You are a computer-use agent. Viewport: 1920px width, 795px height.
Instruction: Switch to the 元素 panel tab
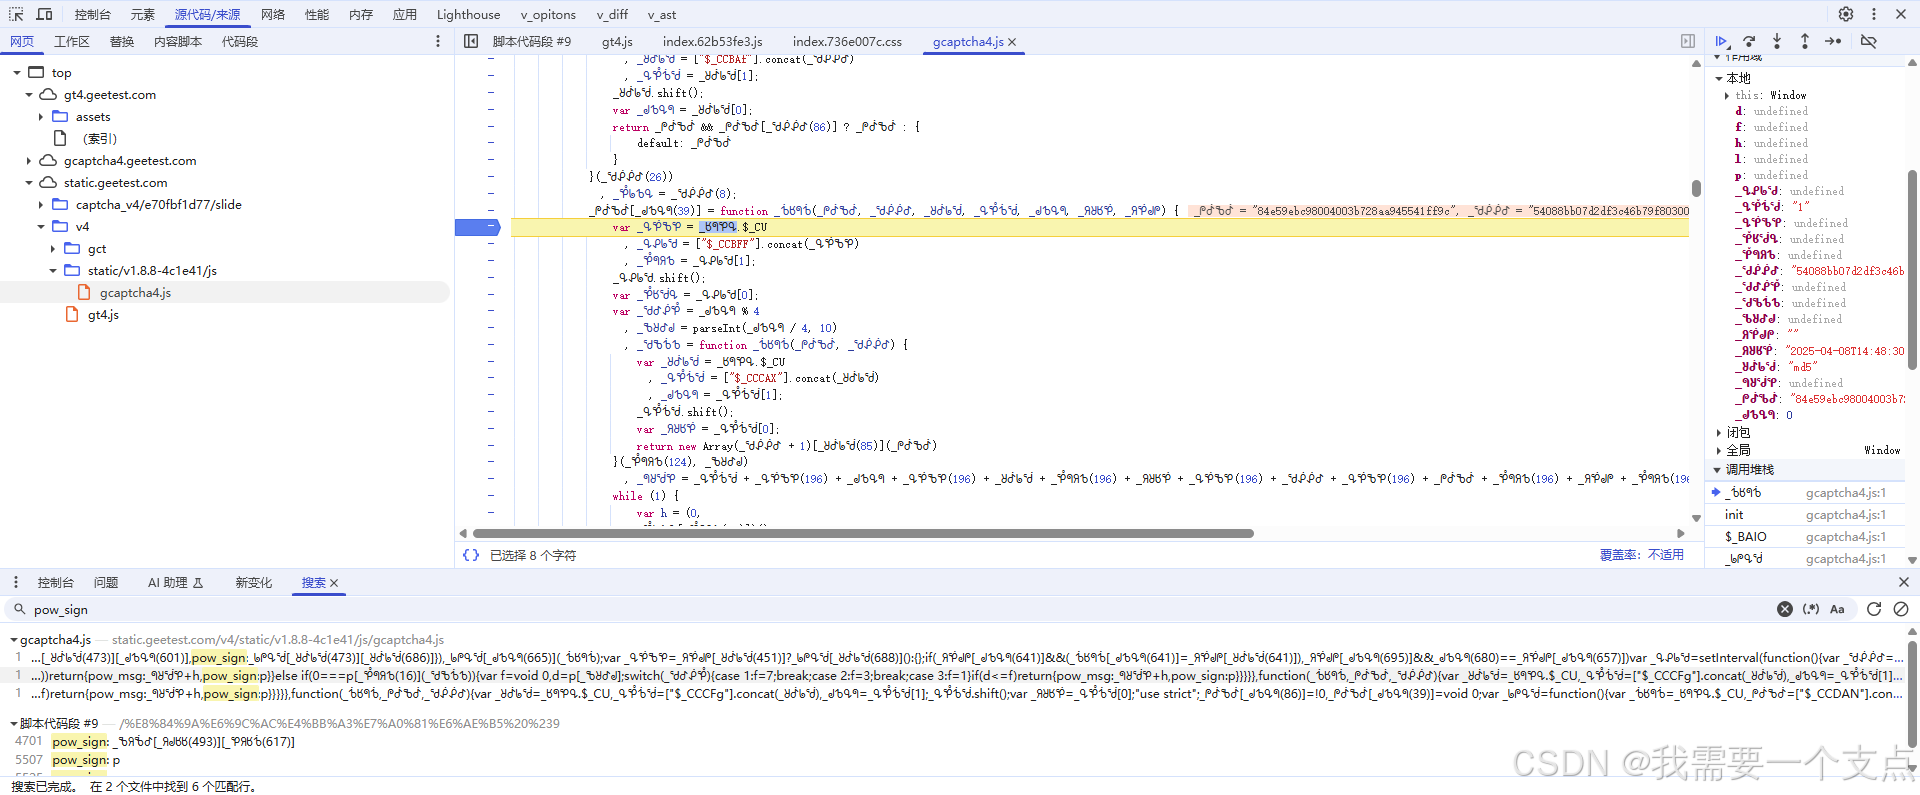(143, 14)
